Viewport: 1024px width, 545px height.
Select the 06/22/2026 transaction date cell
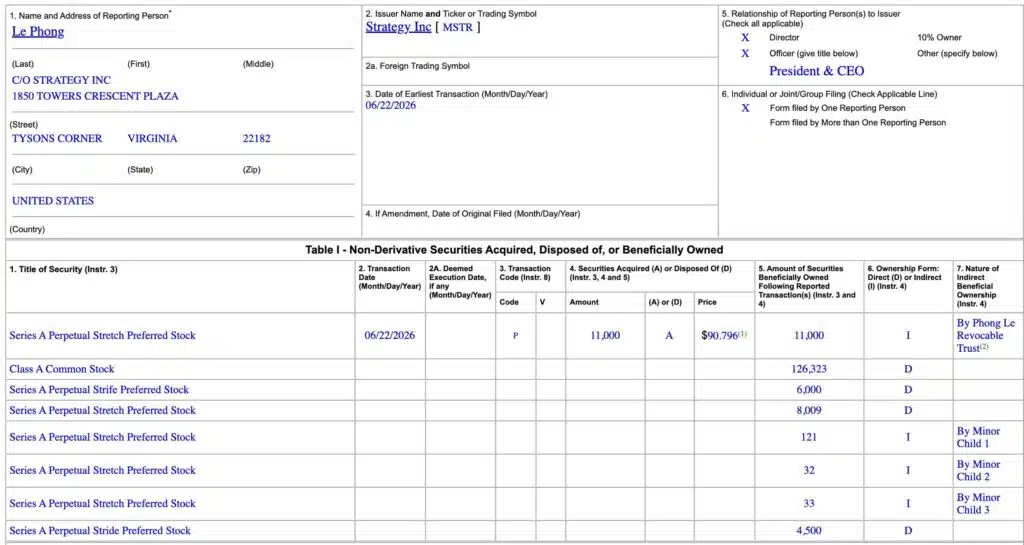[x=390, y=335]
